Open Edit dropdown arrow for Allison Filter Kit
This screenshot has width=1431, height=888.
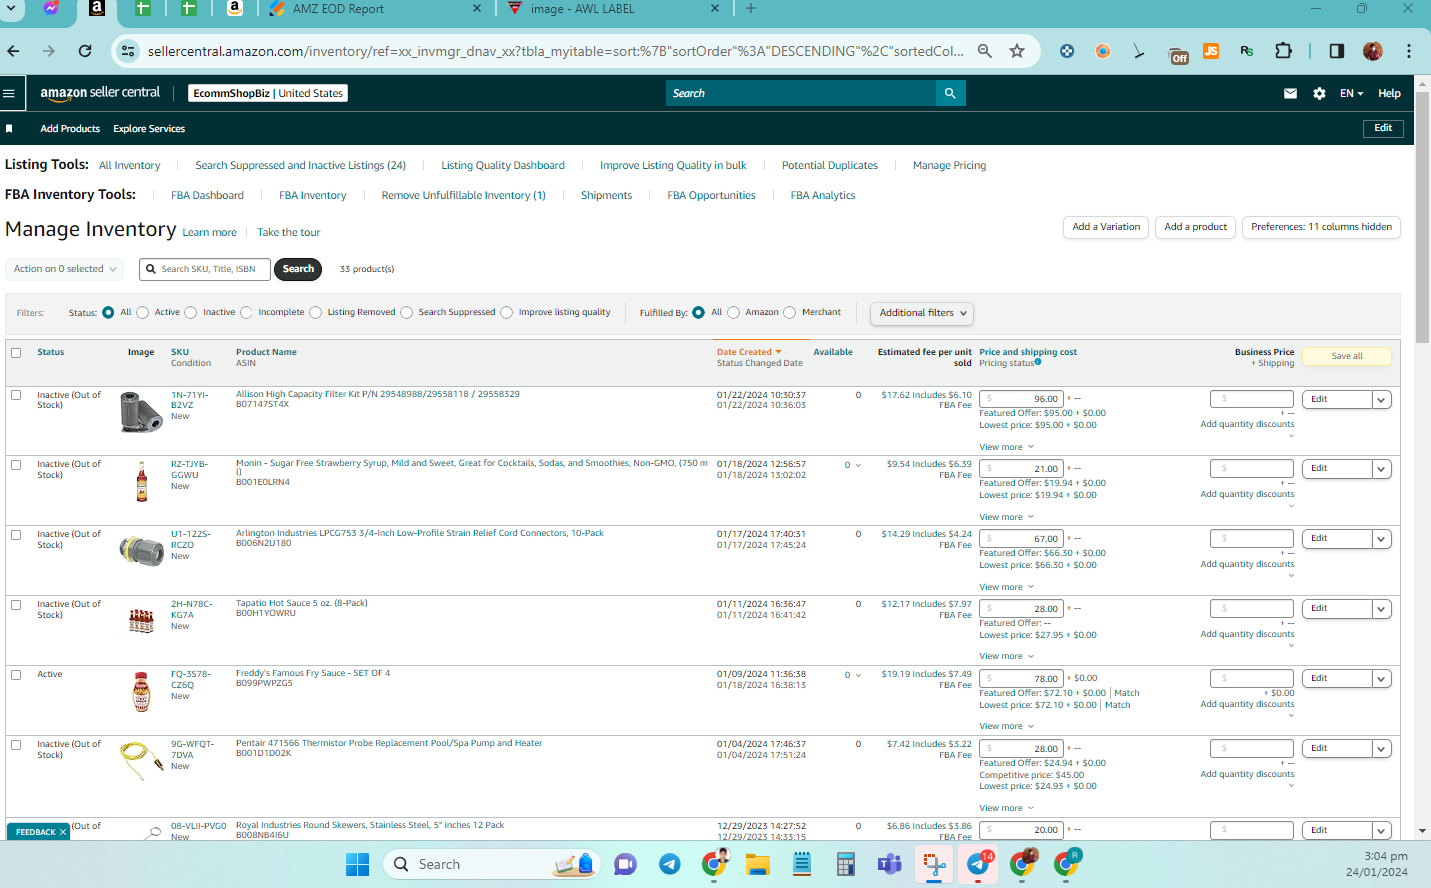[1381, 400]
